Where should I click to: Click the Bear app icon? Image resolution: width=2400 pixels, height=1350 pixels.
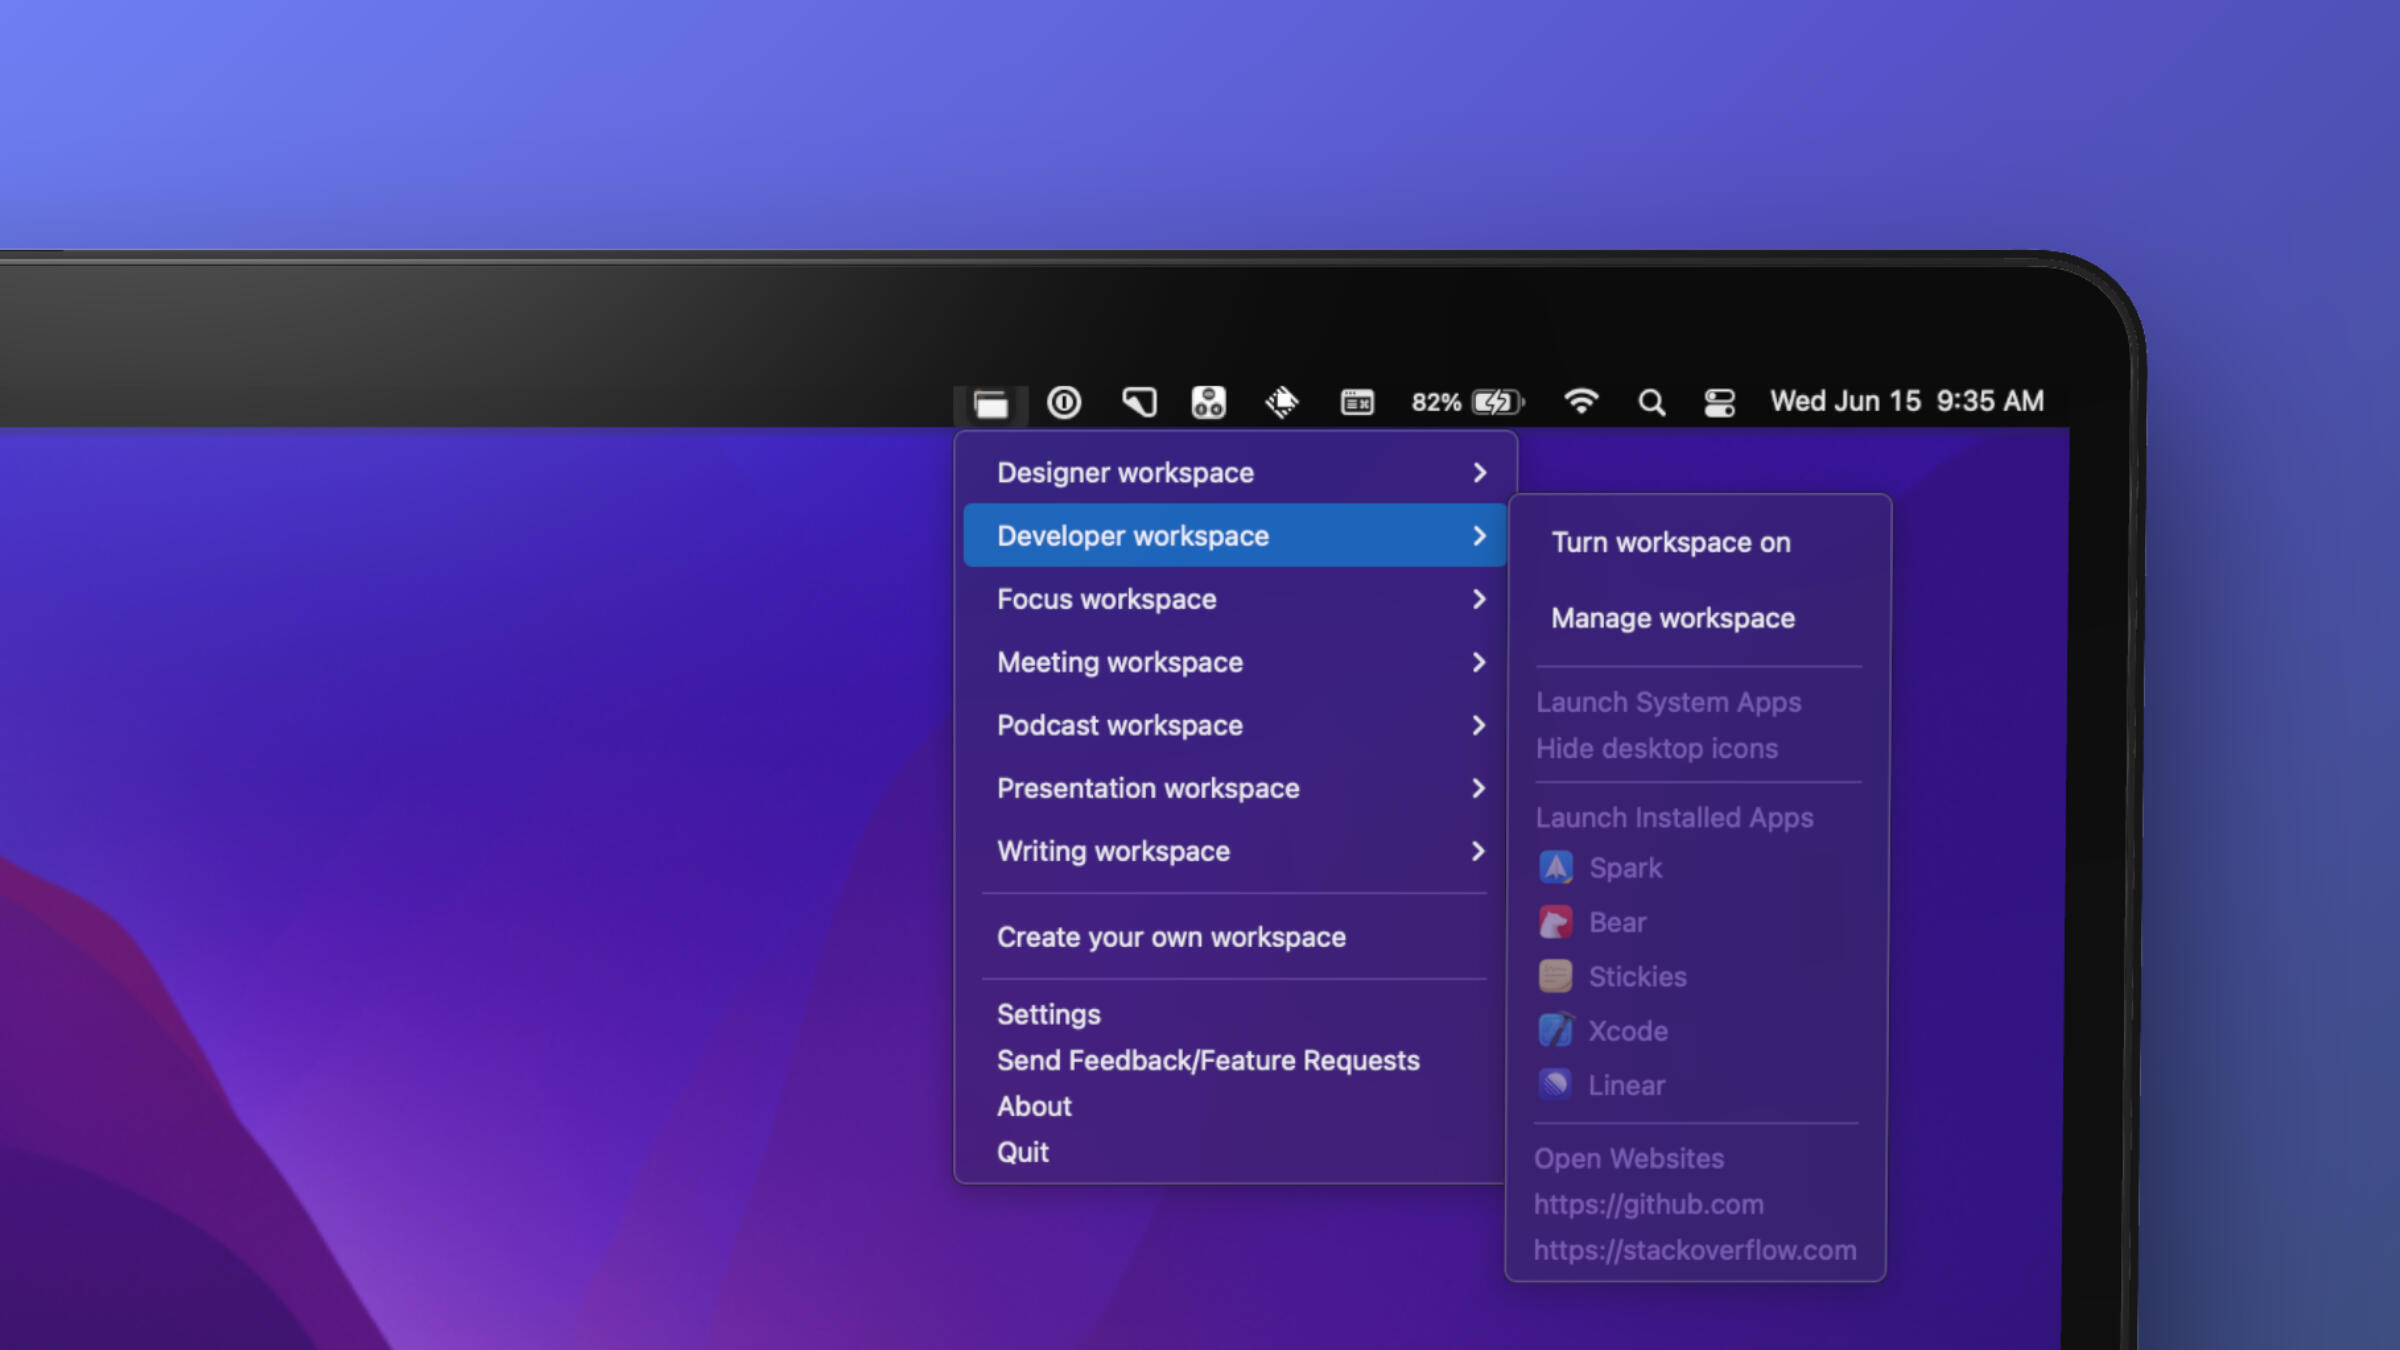point(1555,922)
